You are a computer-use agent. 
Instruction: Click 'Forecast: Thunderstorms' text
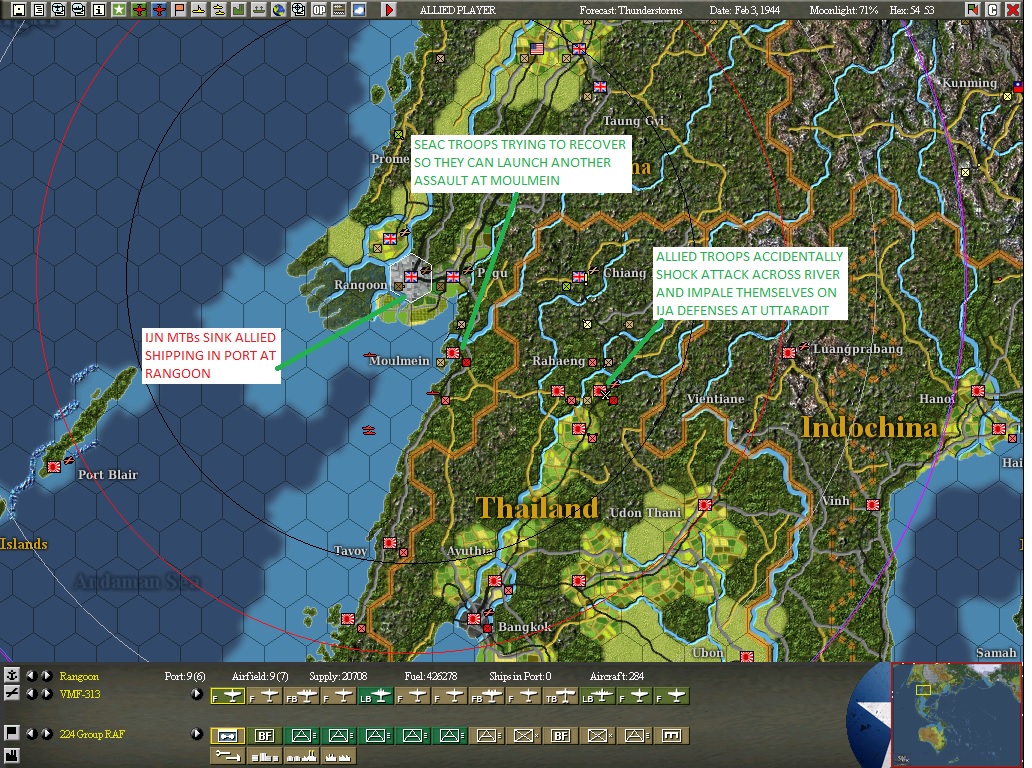[631, 10]
